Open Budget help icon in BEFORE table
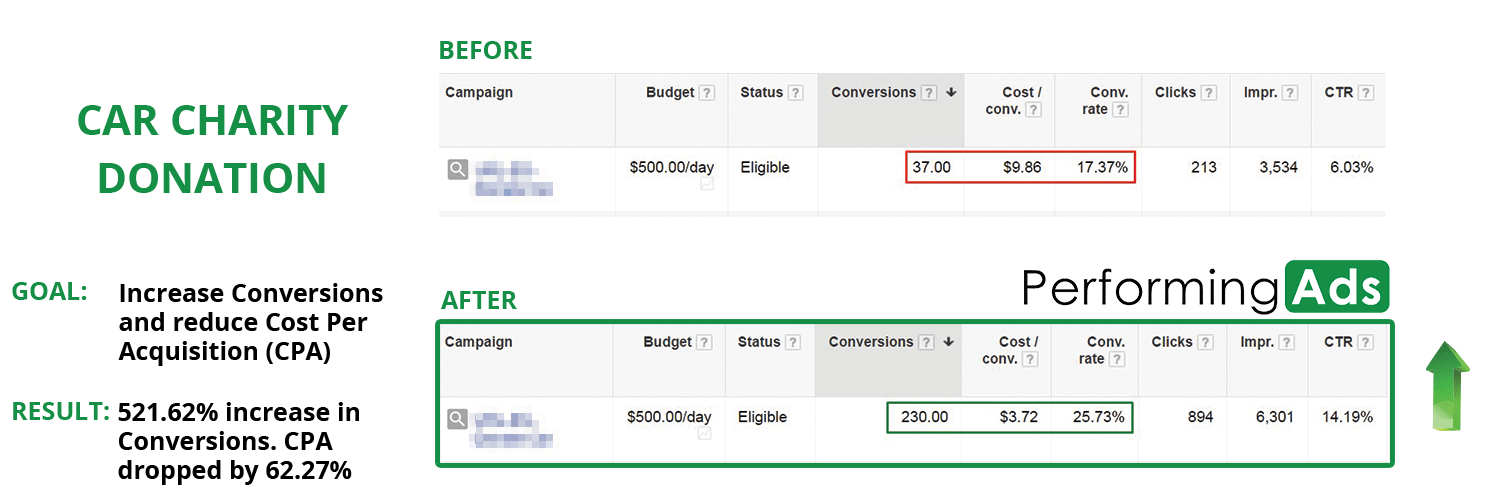Viewport: 1500px width, 500px height. point(707,93)
